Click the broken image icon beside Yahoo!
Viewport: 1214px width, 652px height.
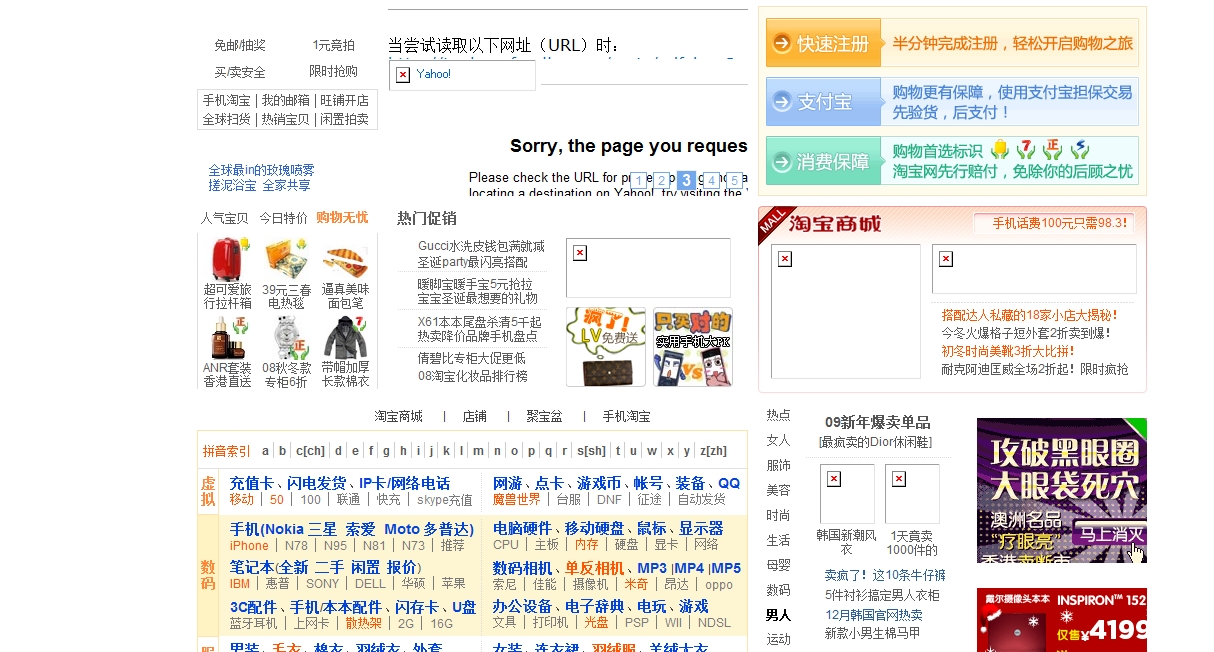(403, 75)
